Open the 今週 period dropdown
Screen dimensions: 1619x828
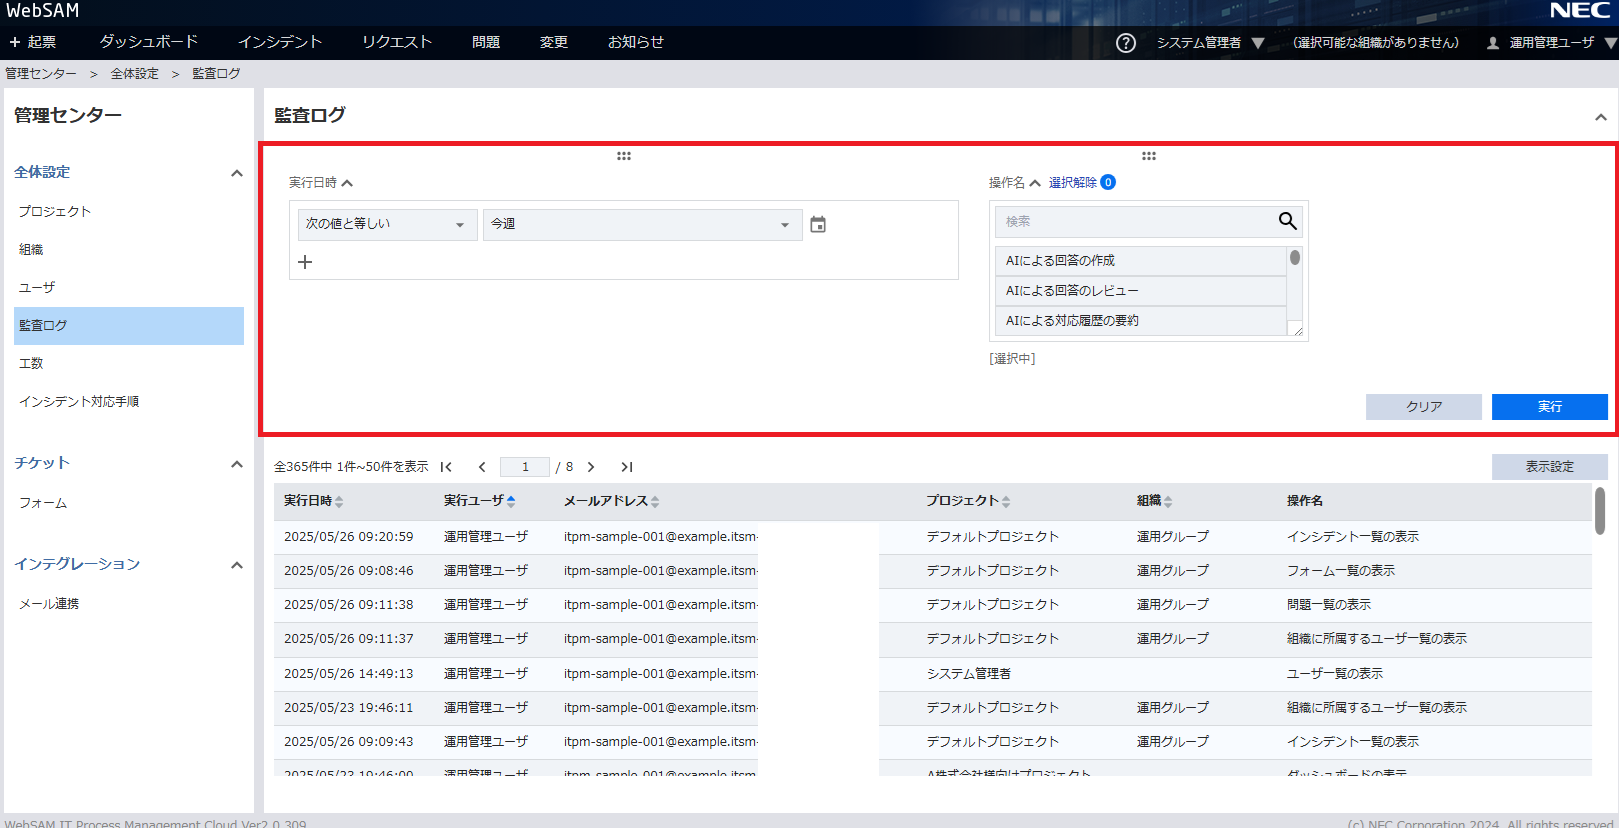click(x=642, y=225)
